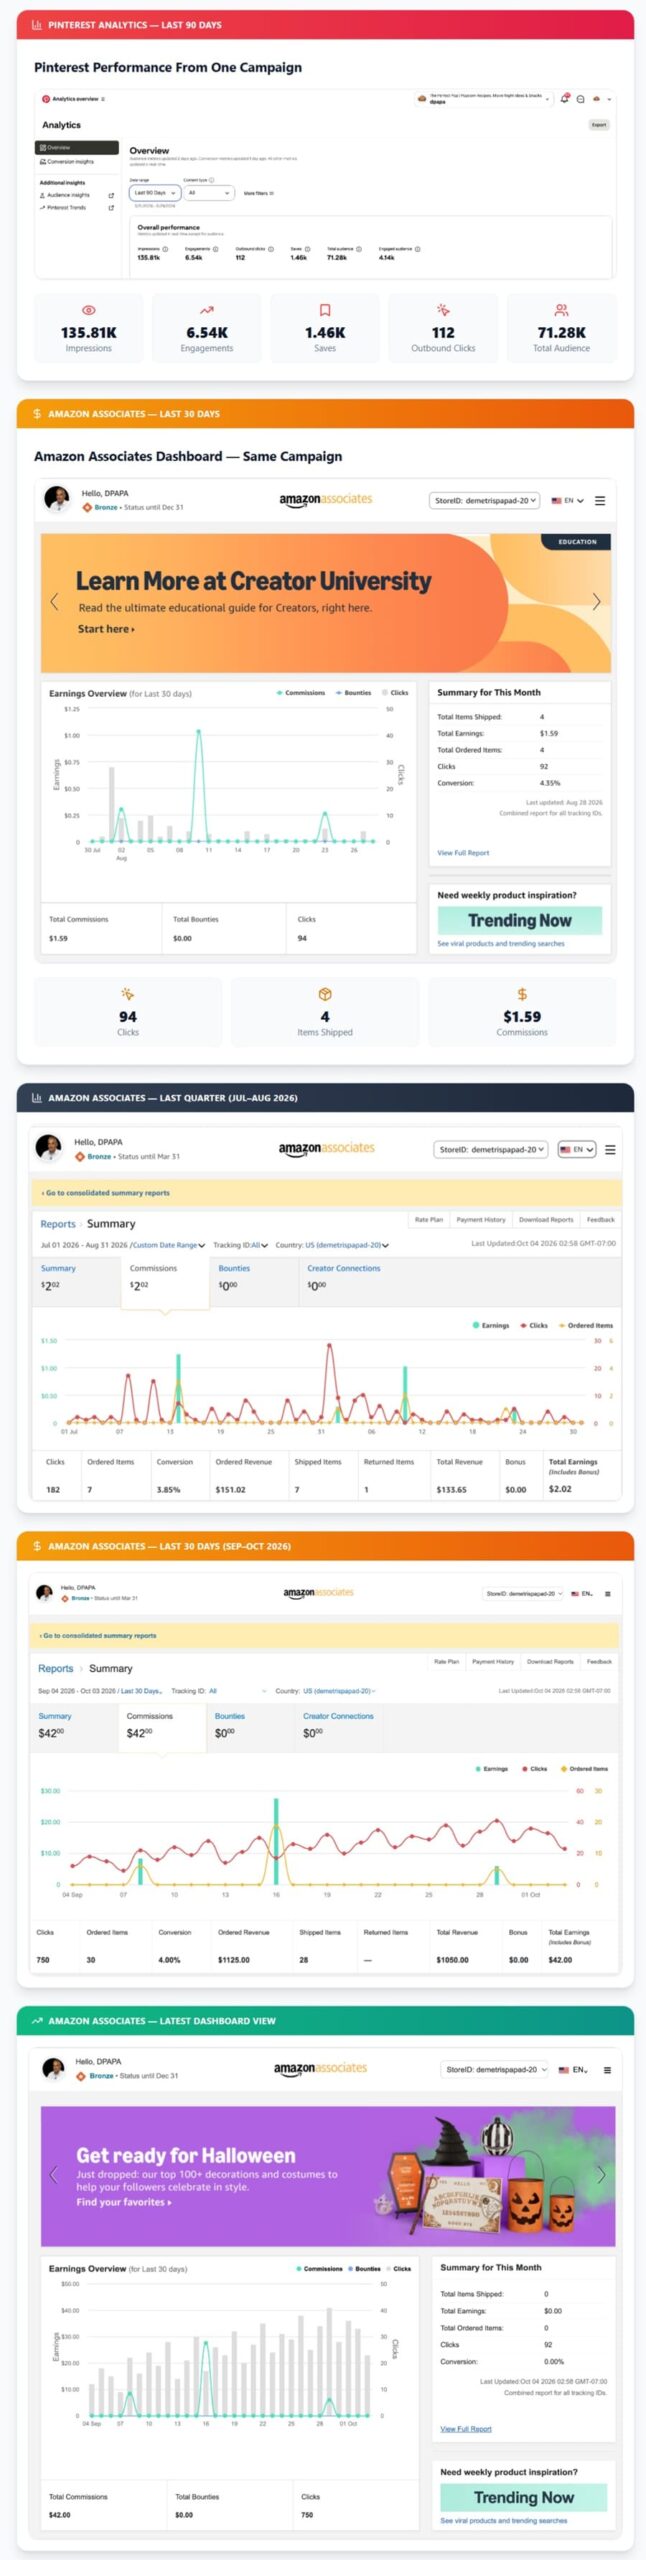Go to consolidated summary reports in Sep–Oct report
646x2560 pixels.
[x=98, y=1636]
